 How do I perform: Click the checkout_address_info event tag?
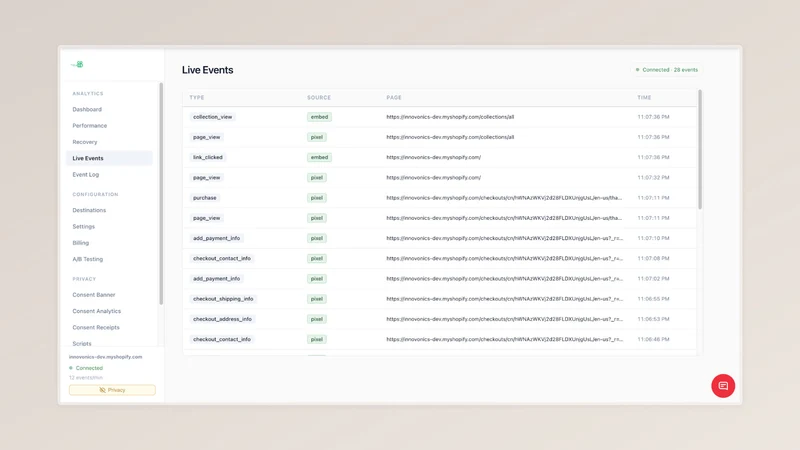(222, 319)
